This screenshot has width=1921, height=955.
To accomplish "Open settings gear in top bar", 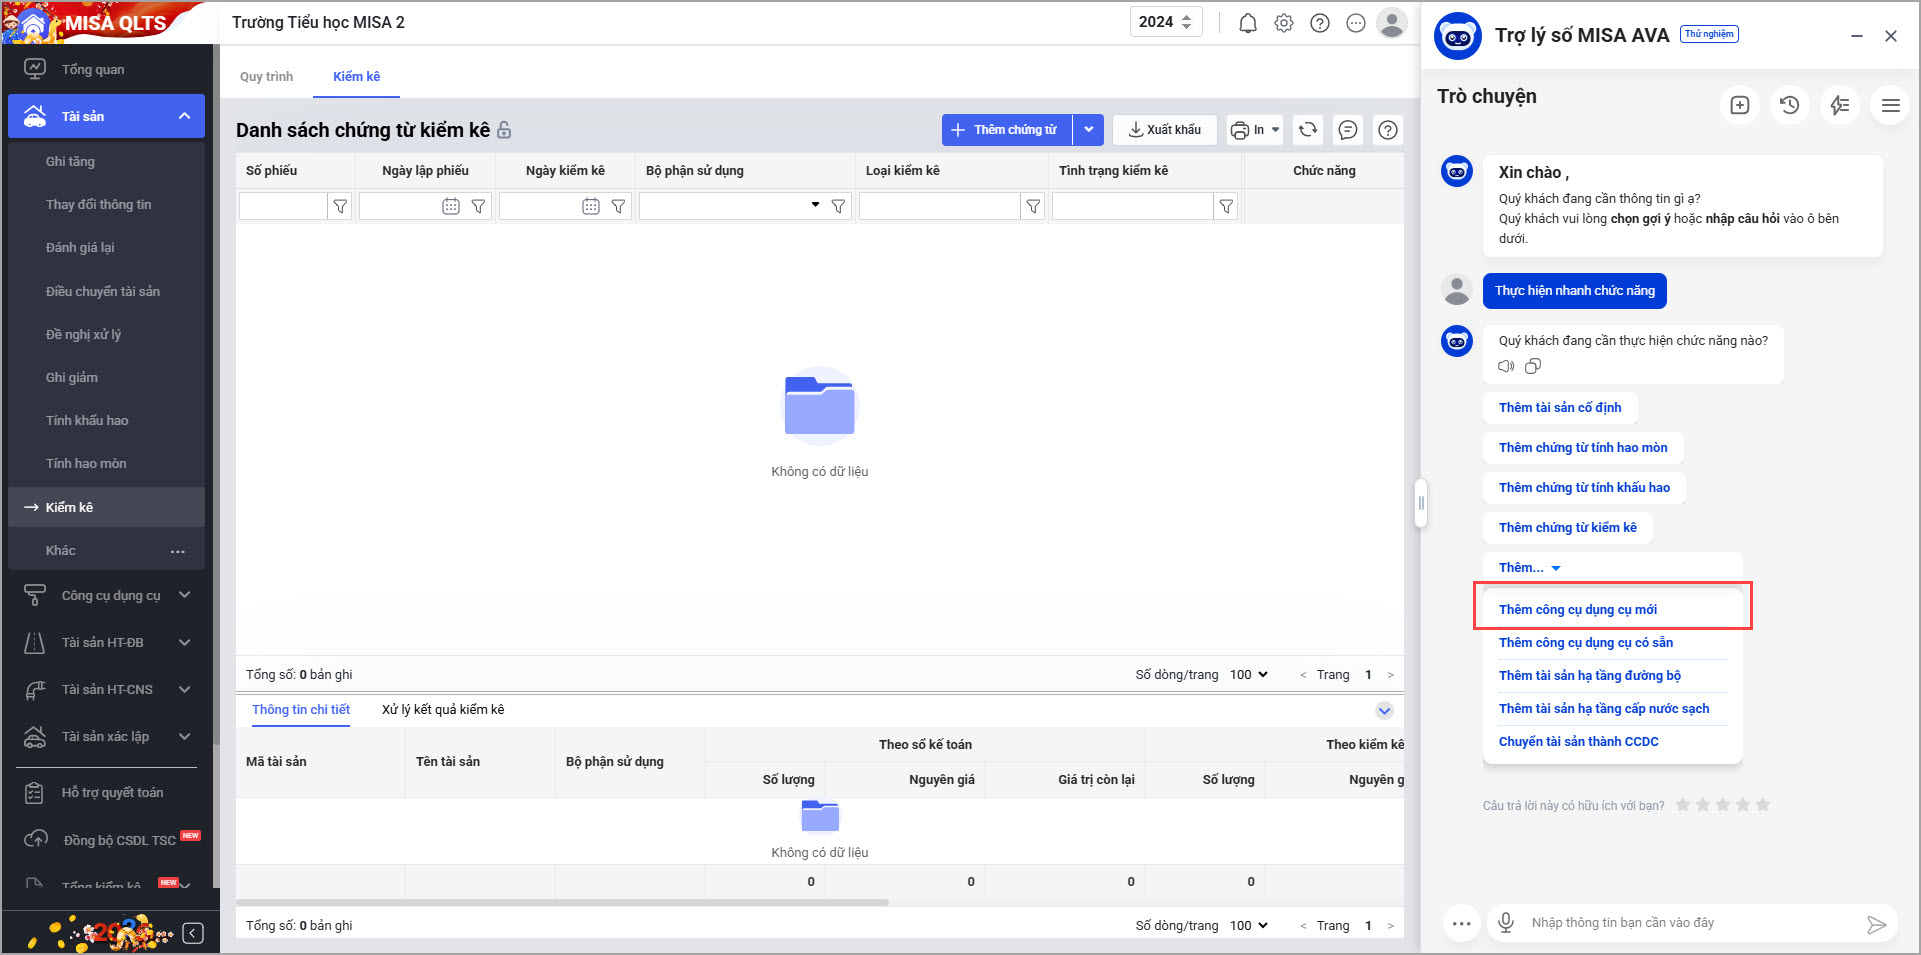I will click(1284, 23).
